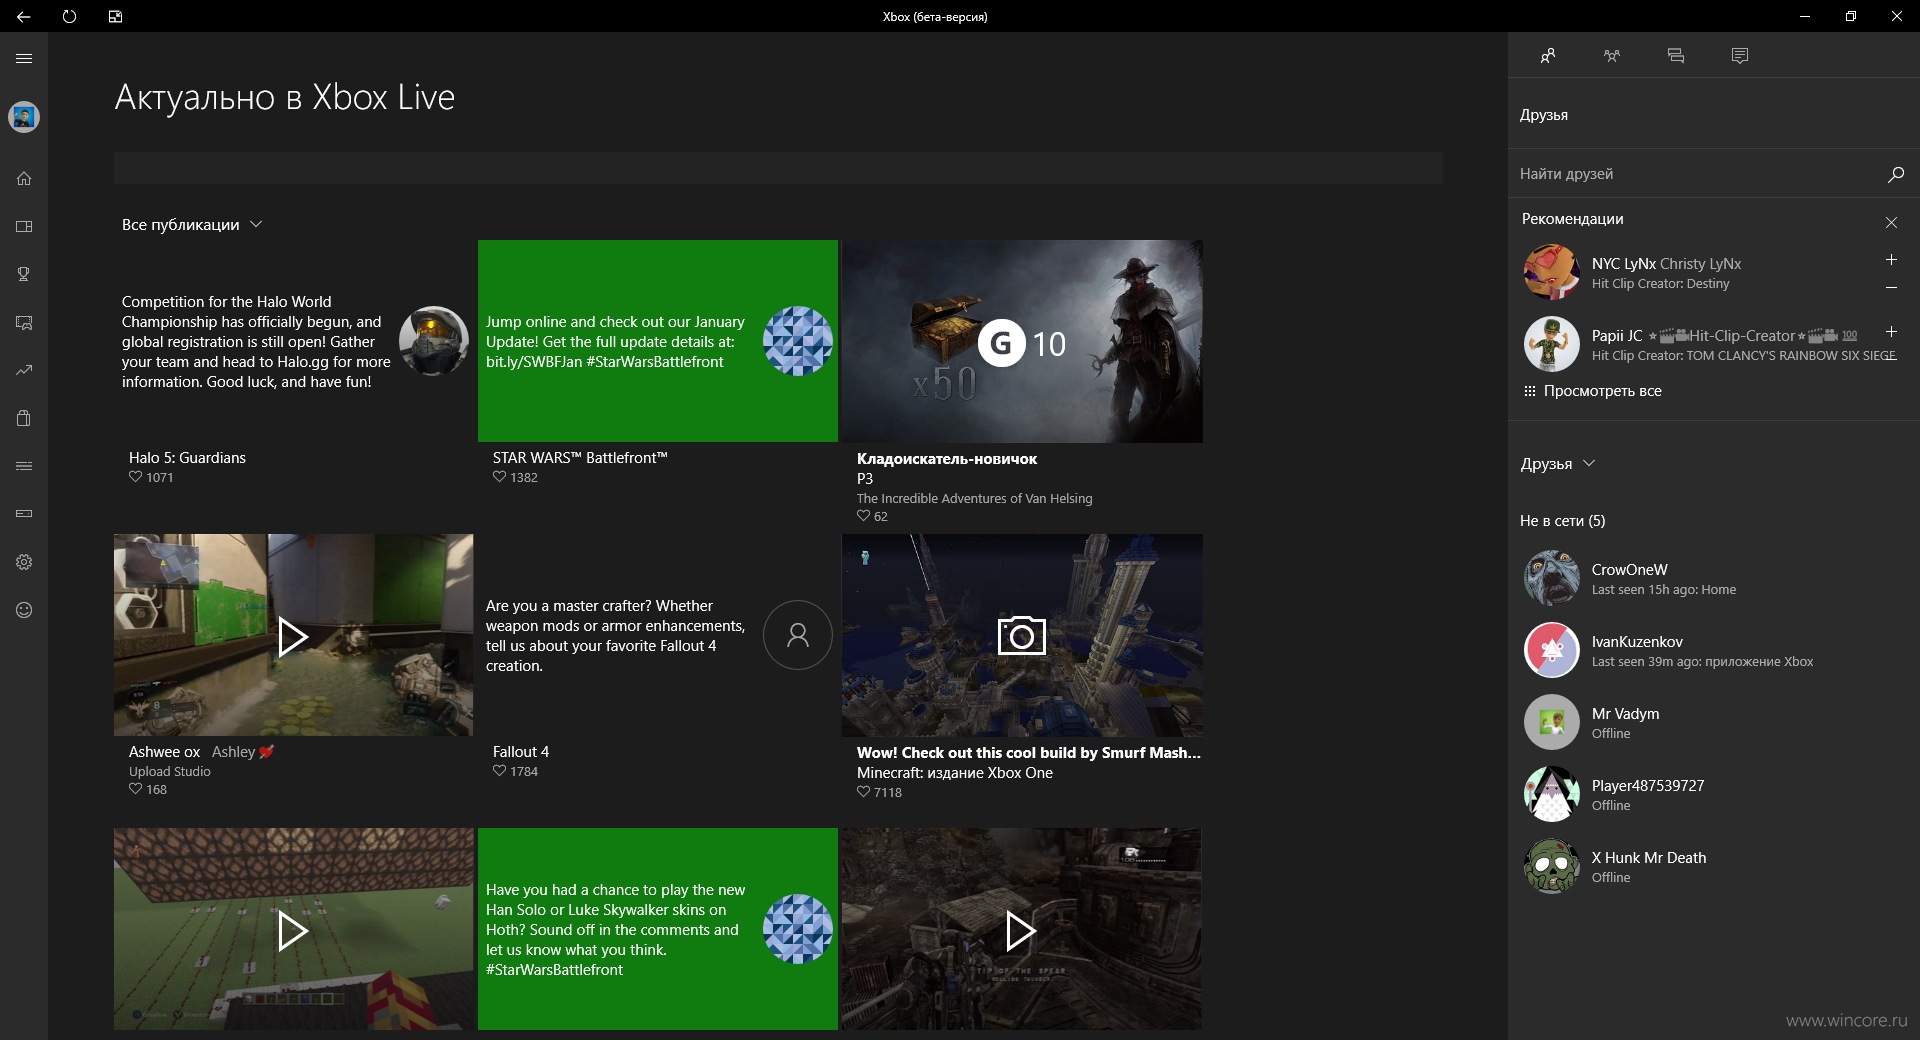Open X Hunk Mr Death friend entry

pos(1714,866)
